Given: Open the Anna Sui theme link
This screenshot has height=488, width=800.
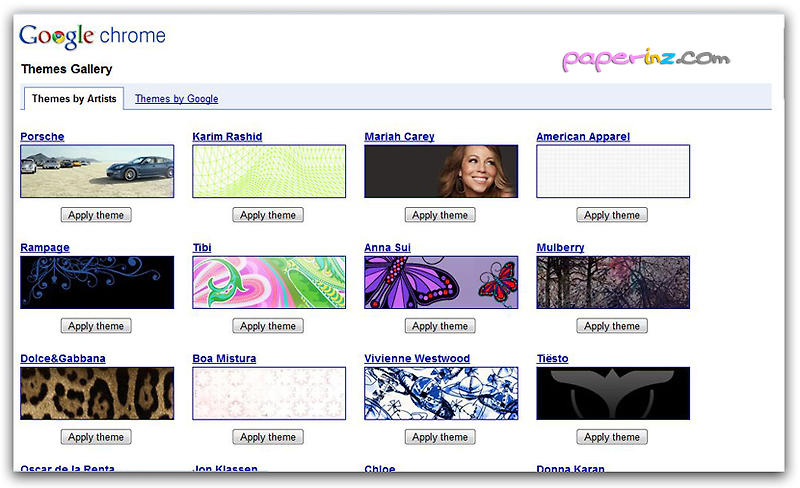Looking at the screenshot, I should click(x=387, y=248).
